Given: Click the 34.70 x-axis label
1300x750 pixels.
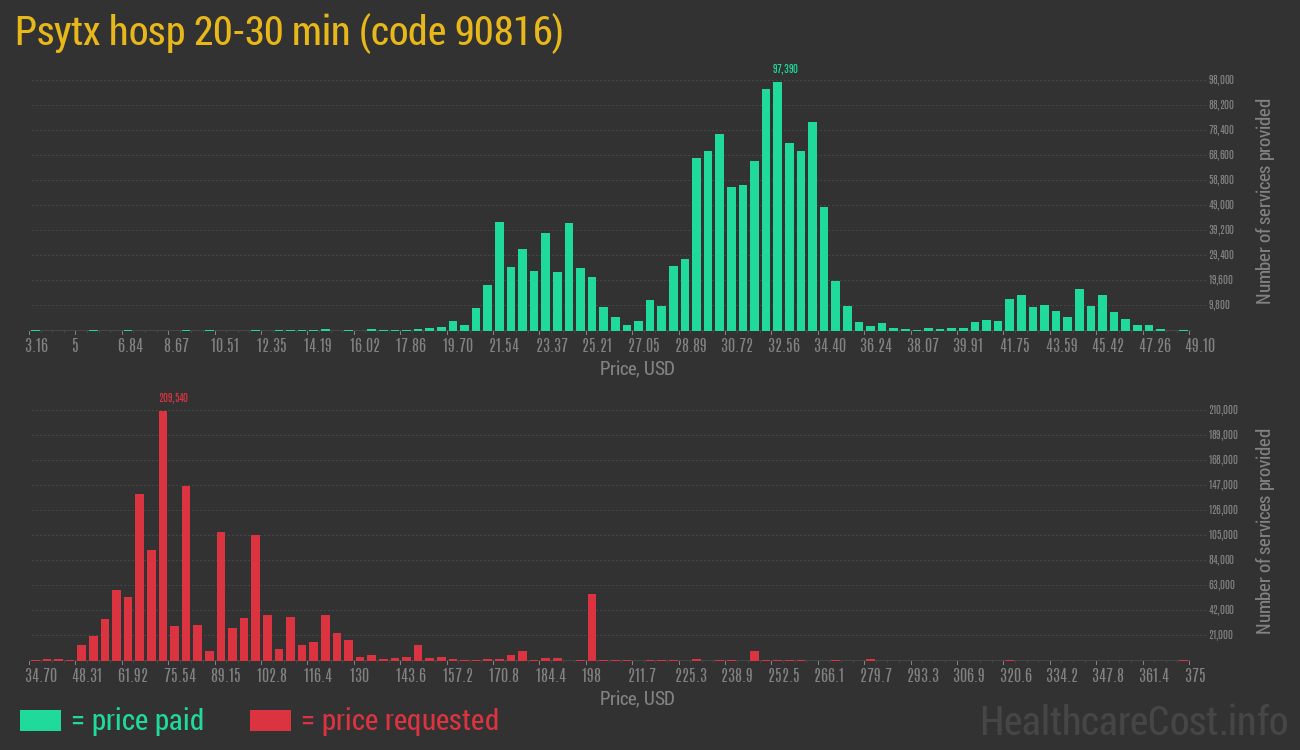Looking at the screenshot, I should [x=41, y=676].
